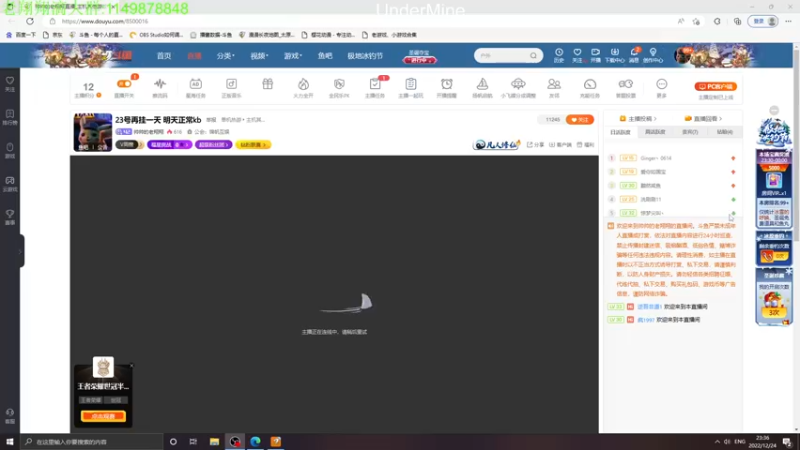800x450 pixels.
Task: Click the search magnifier icon
Action: (x=533, y=56)
